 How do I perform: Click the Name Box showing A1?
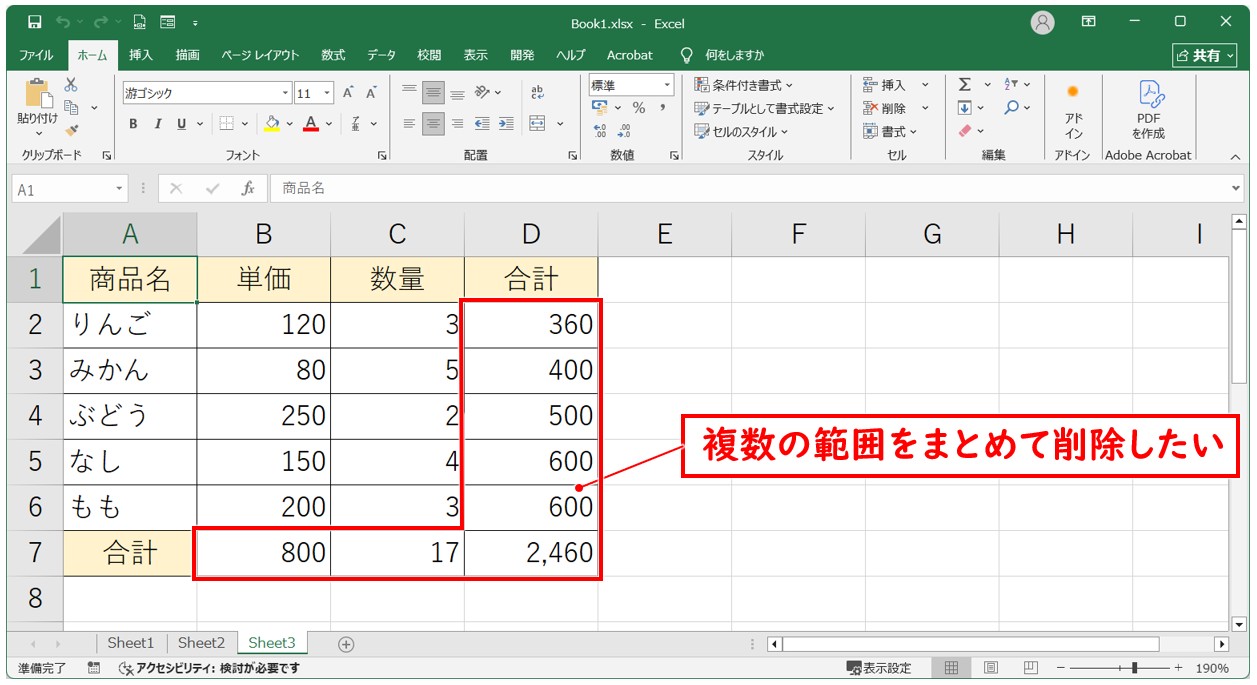point(62,189)
